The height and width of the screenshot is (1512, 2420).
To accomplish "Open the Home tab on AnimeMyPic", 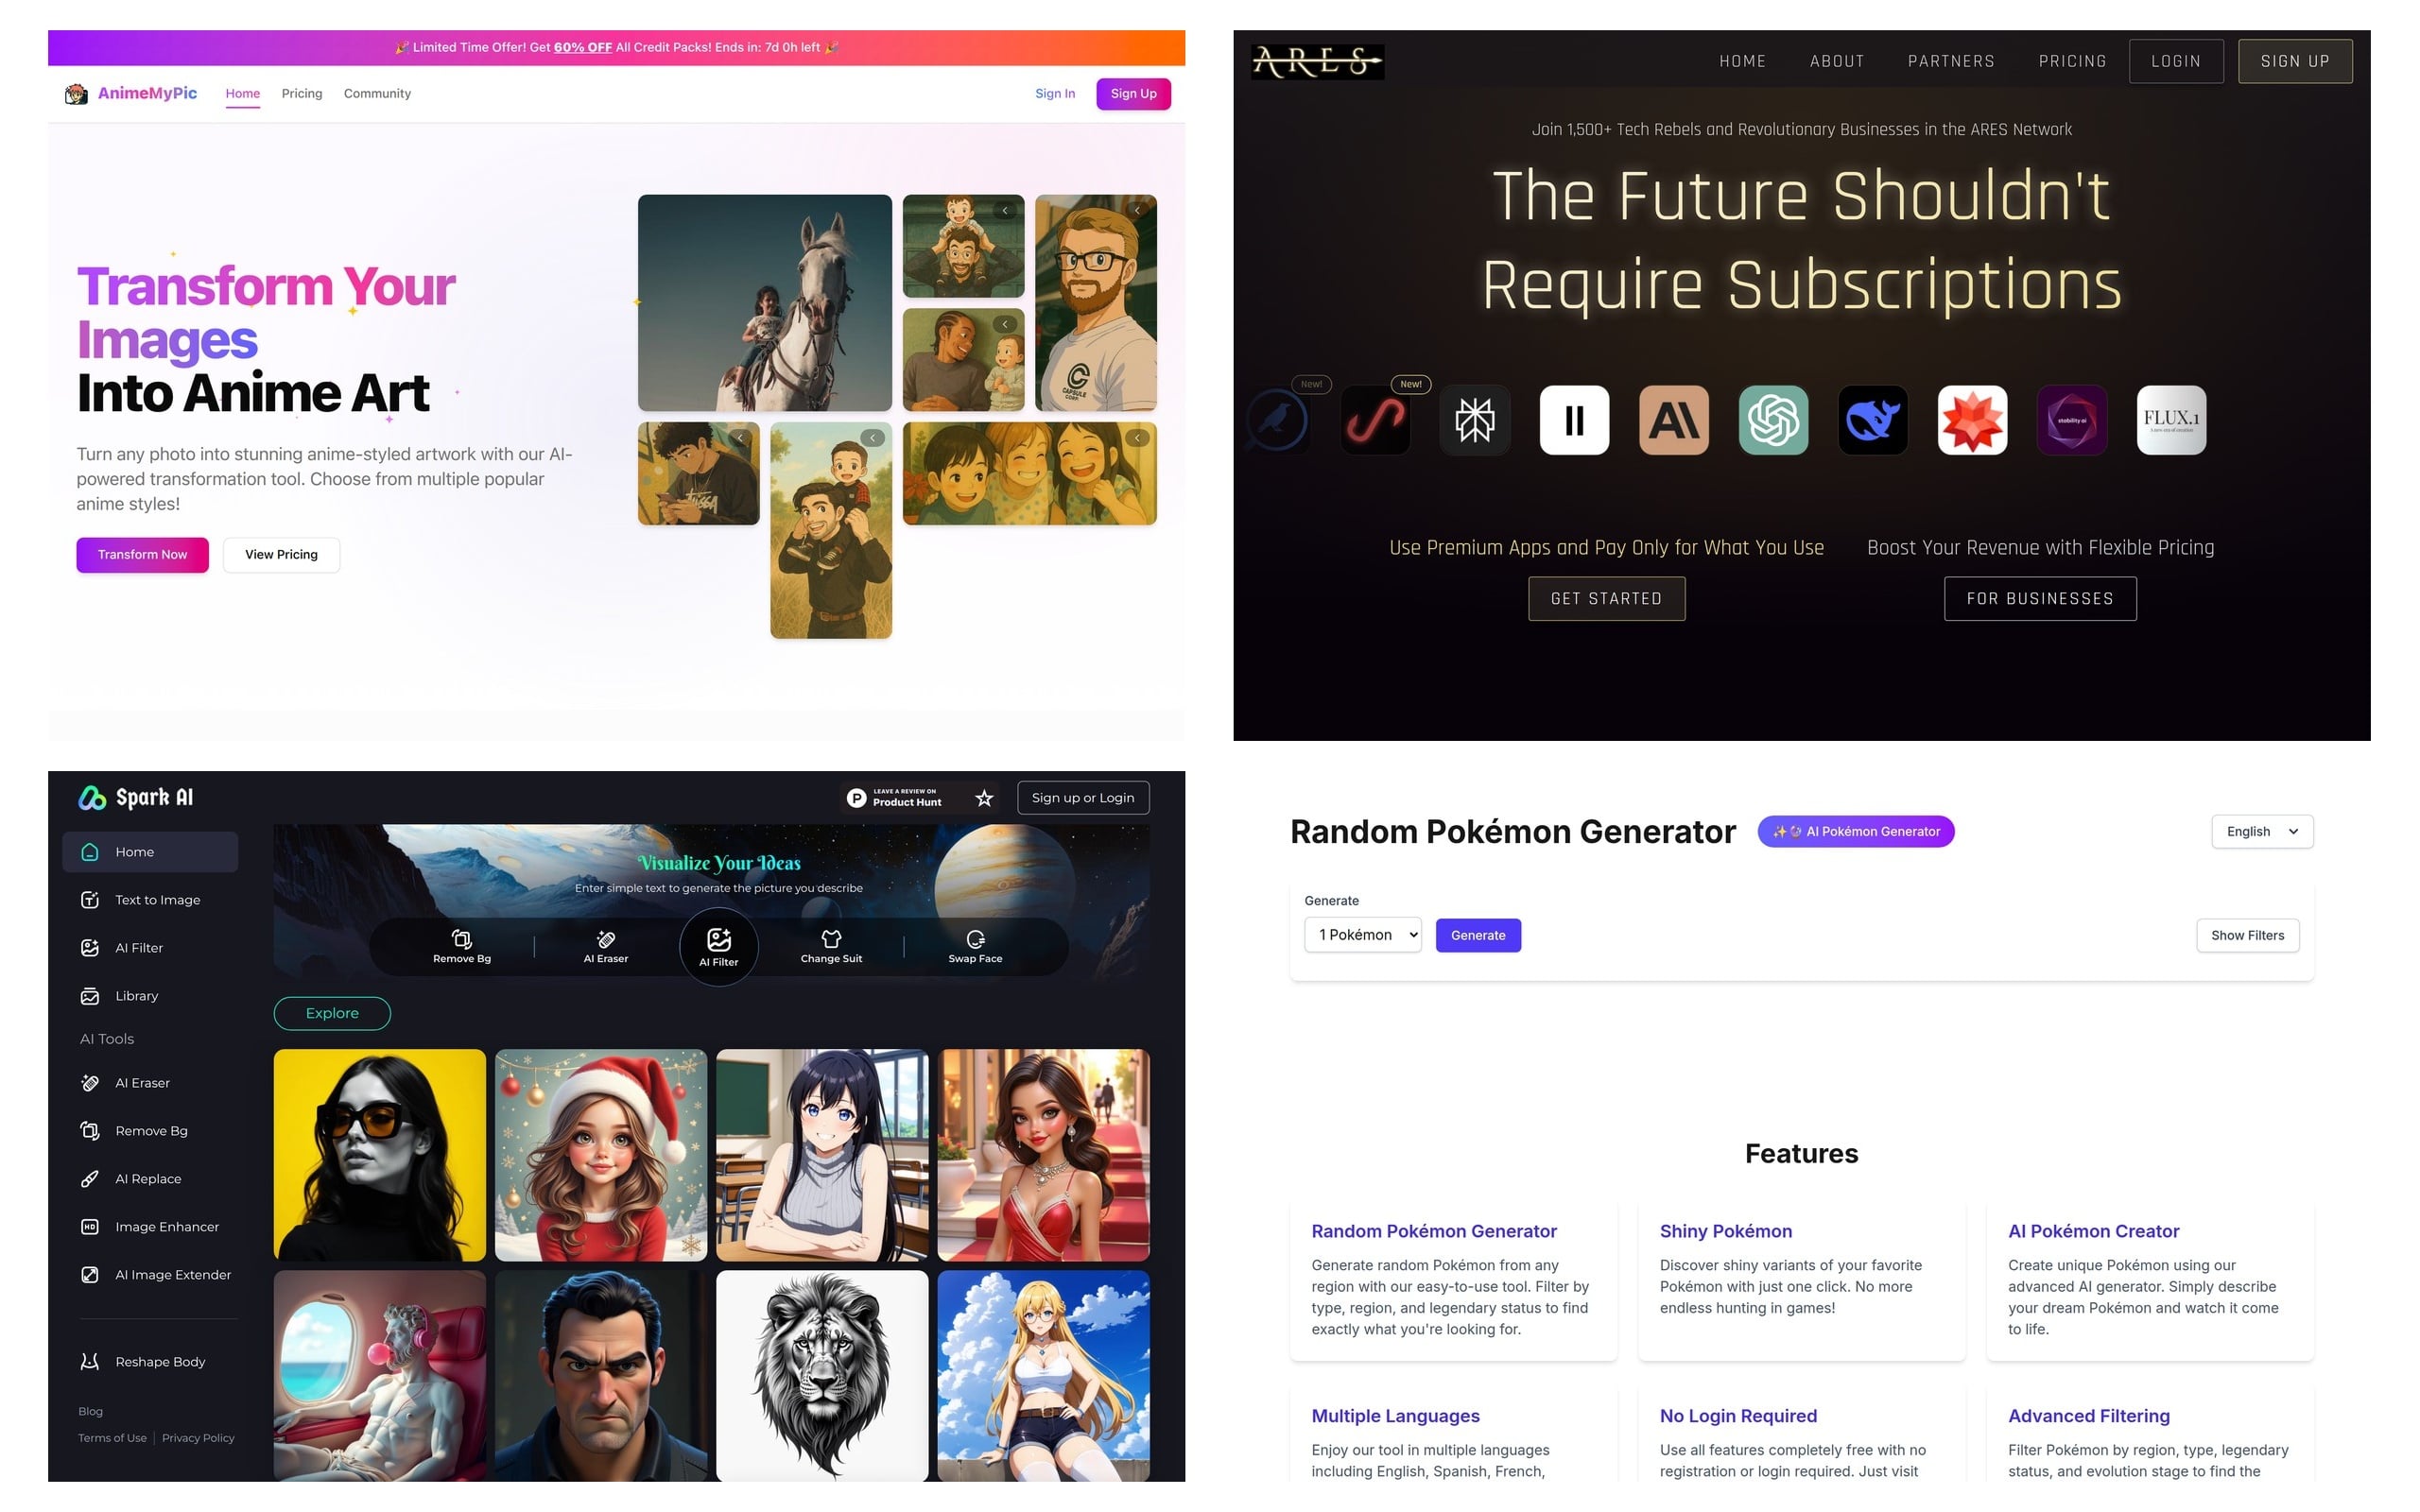I will 243,94.
